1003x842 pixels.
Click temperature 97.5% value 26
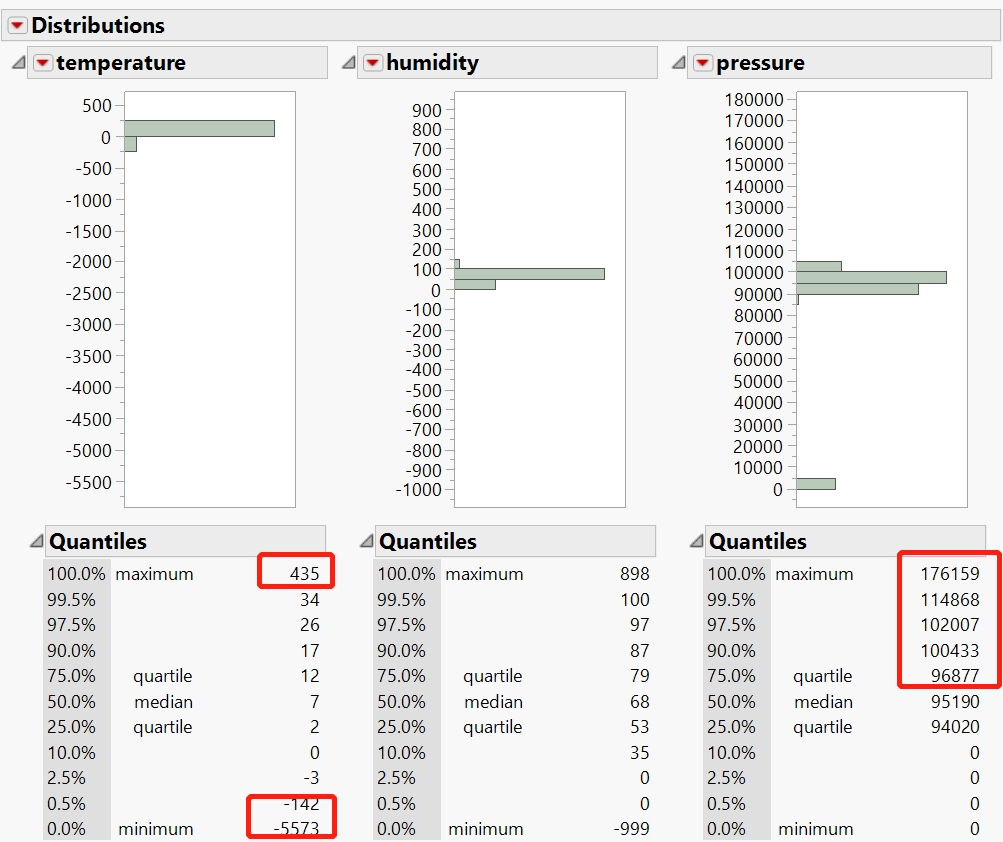310,625
